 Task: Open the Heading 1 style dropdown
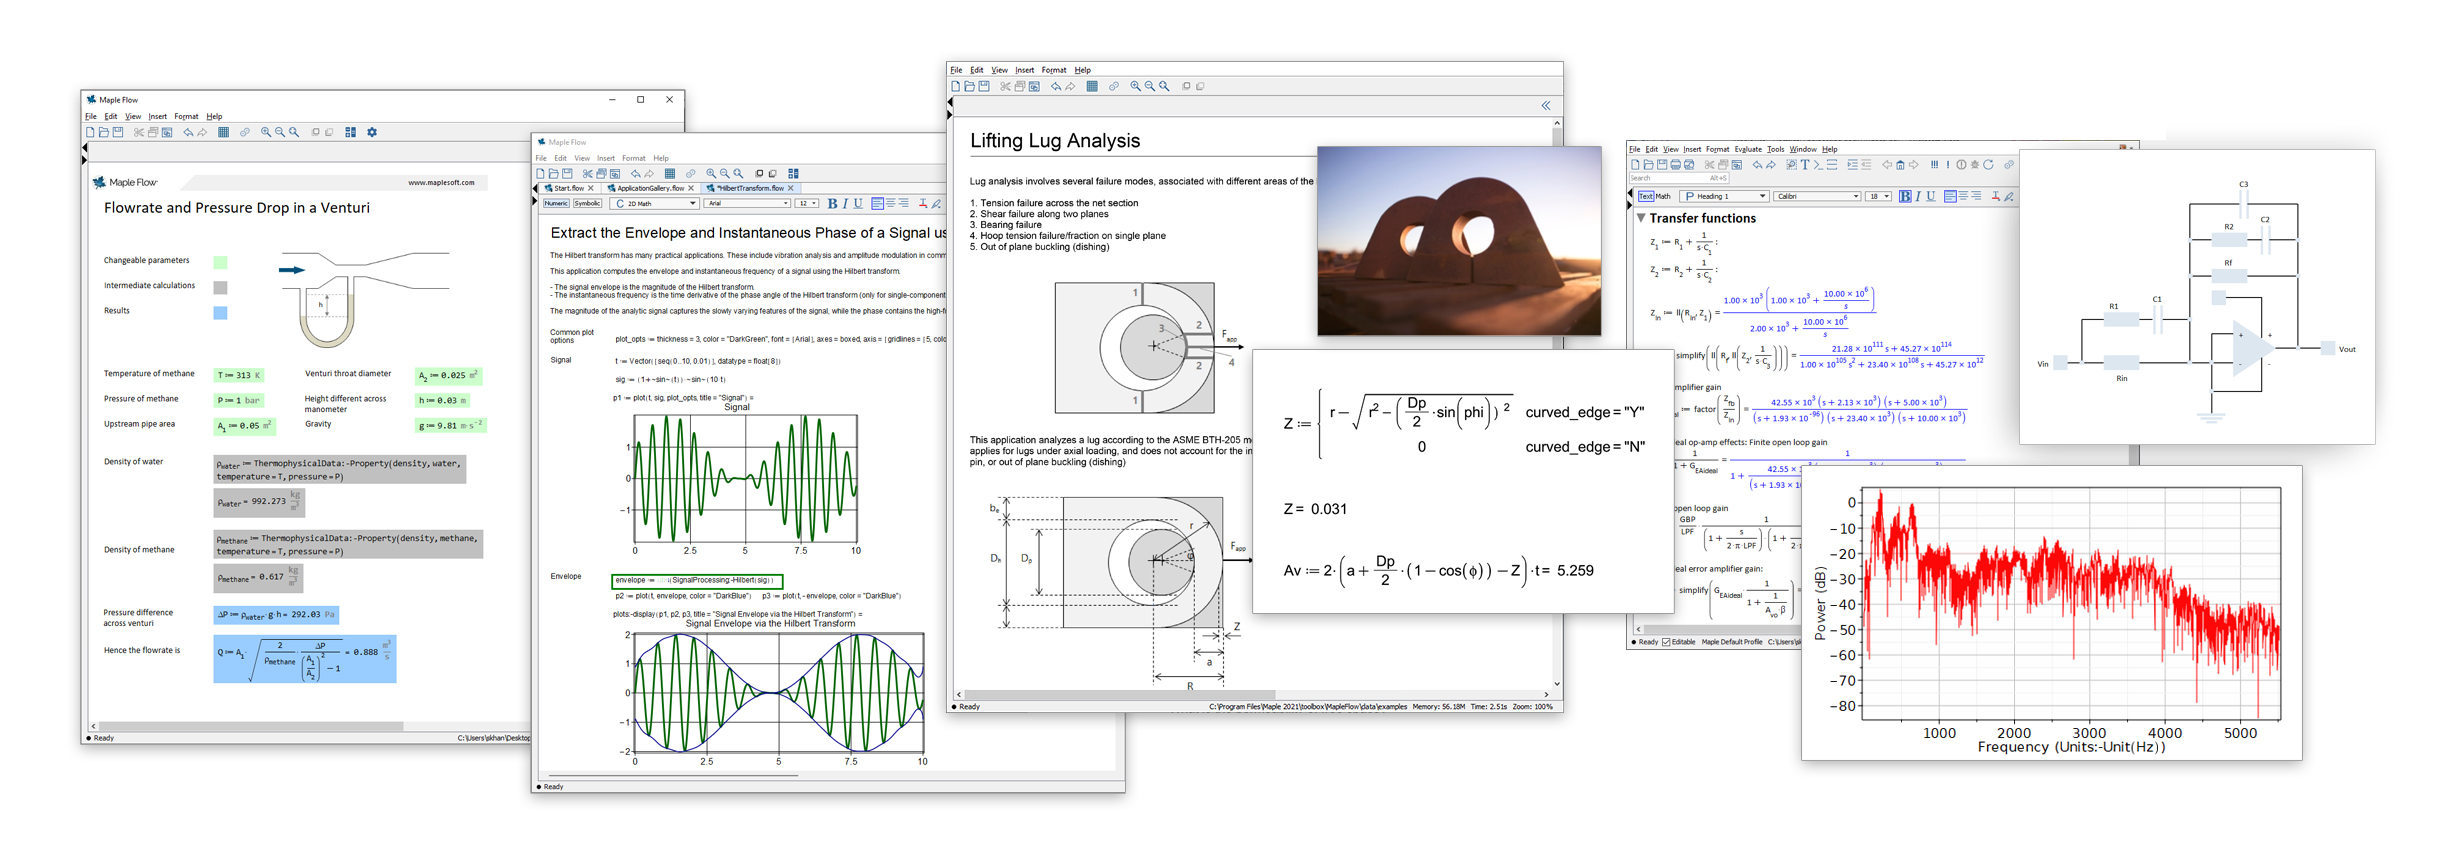click(x=1724, y=197)
